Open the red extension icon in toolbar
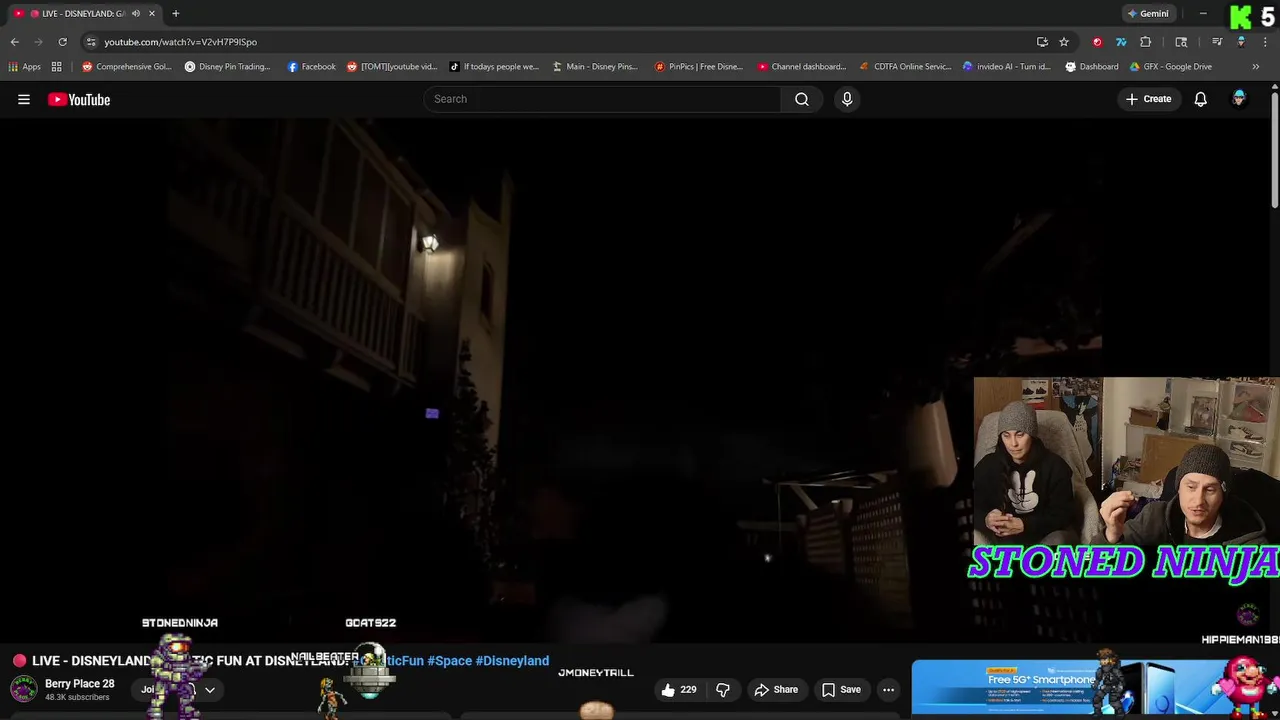The width and height of the screenshot is (1280, 720). click(1097, 42)
